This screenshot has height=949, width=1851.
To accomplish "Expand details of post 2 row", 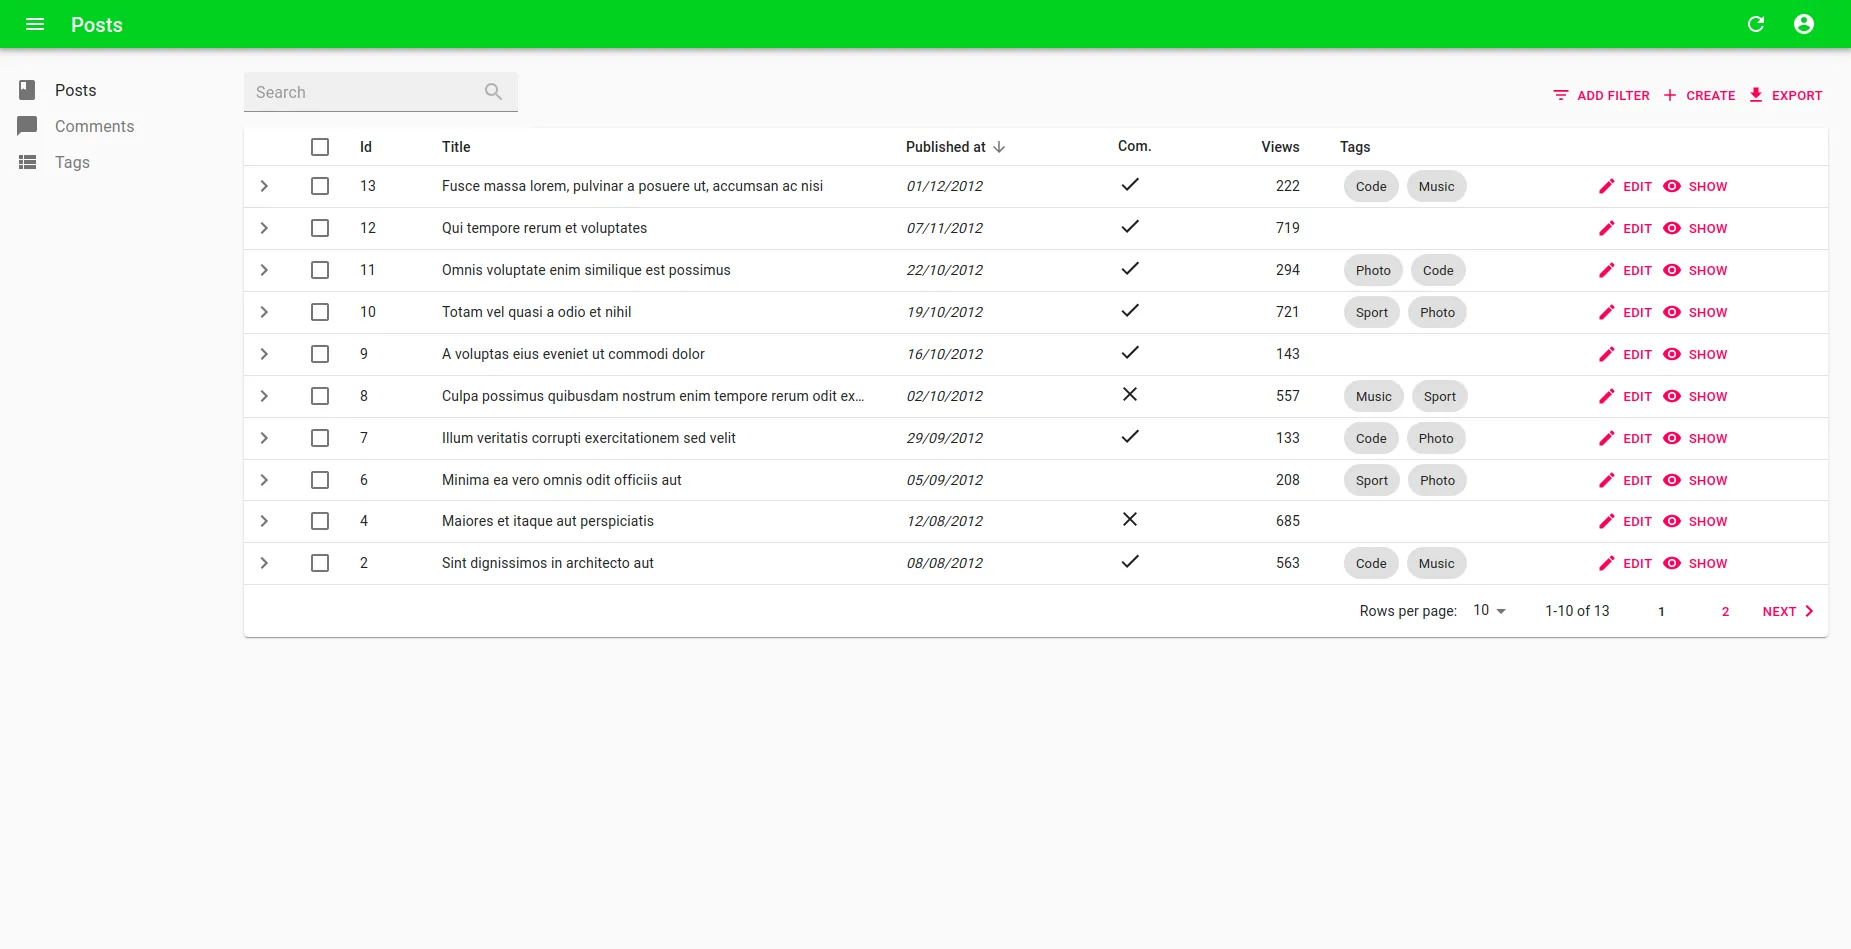I will (264, 563).
